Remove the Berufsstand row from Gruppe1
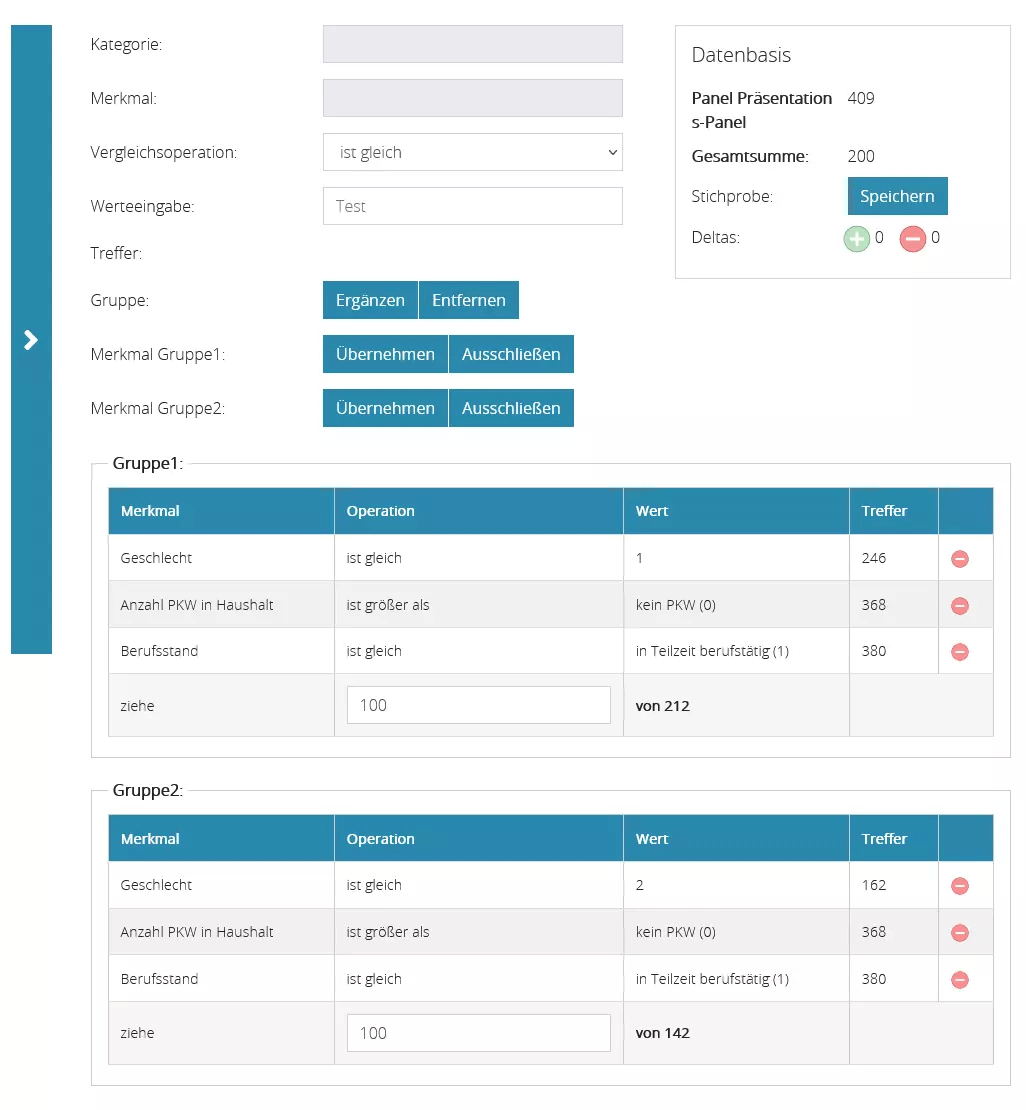1026x1110 pixels. (x=960, y=651)
